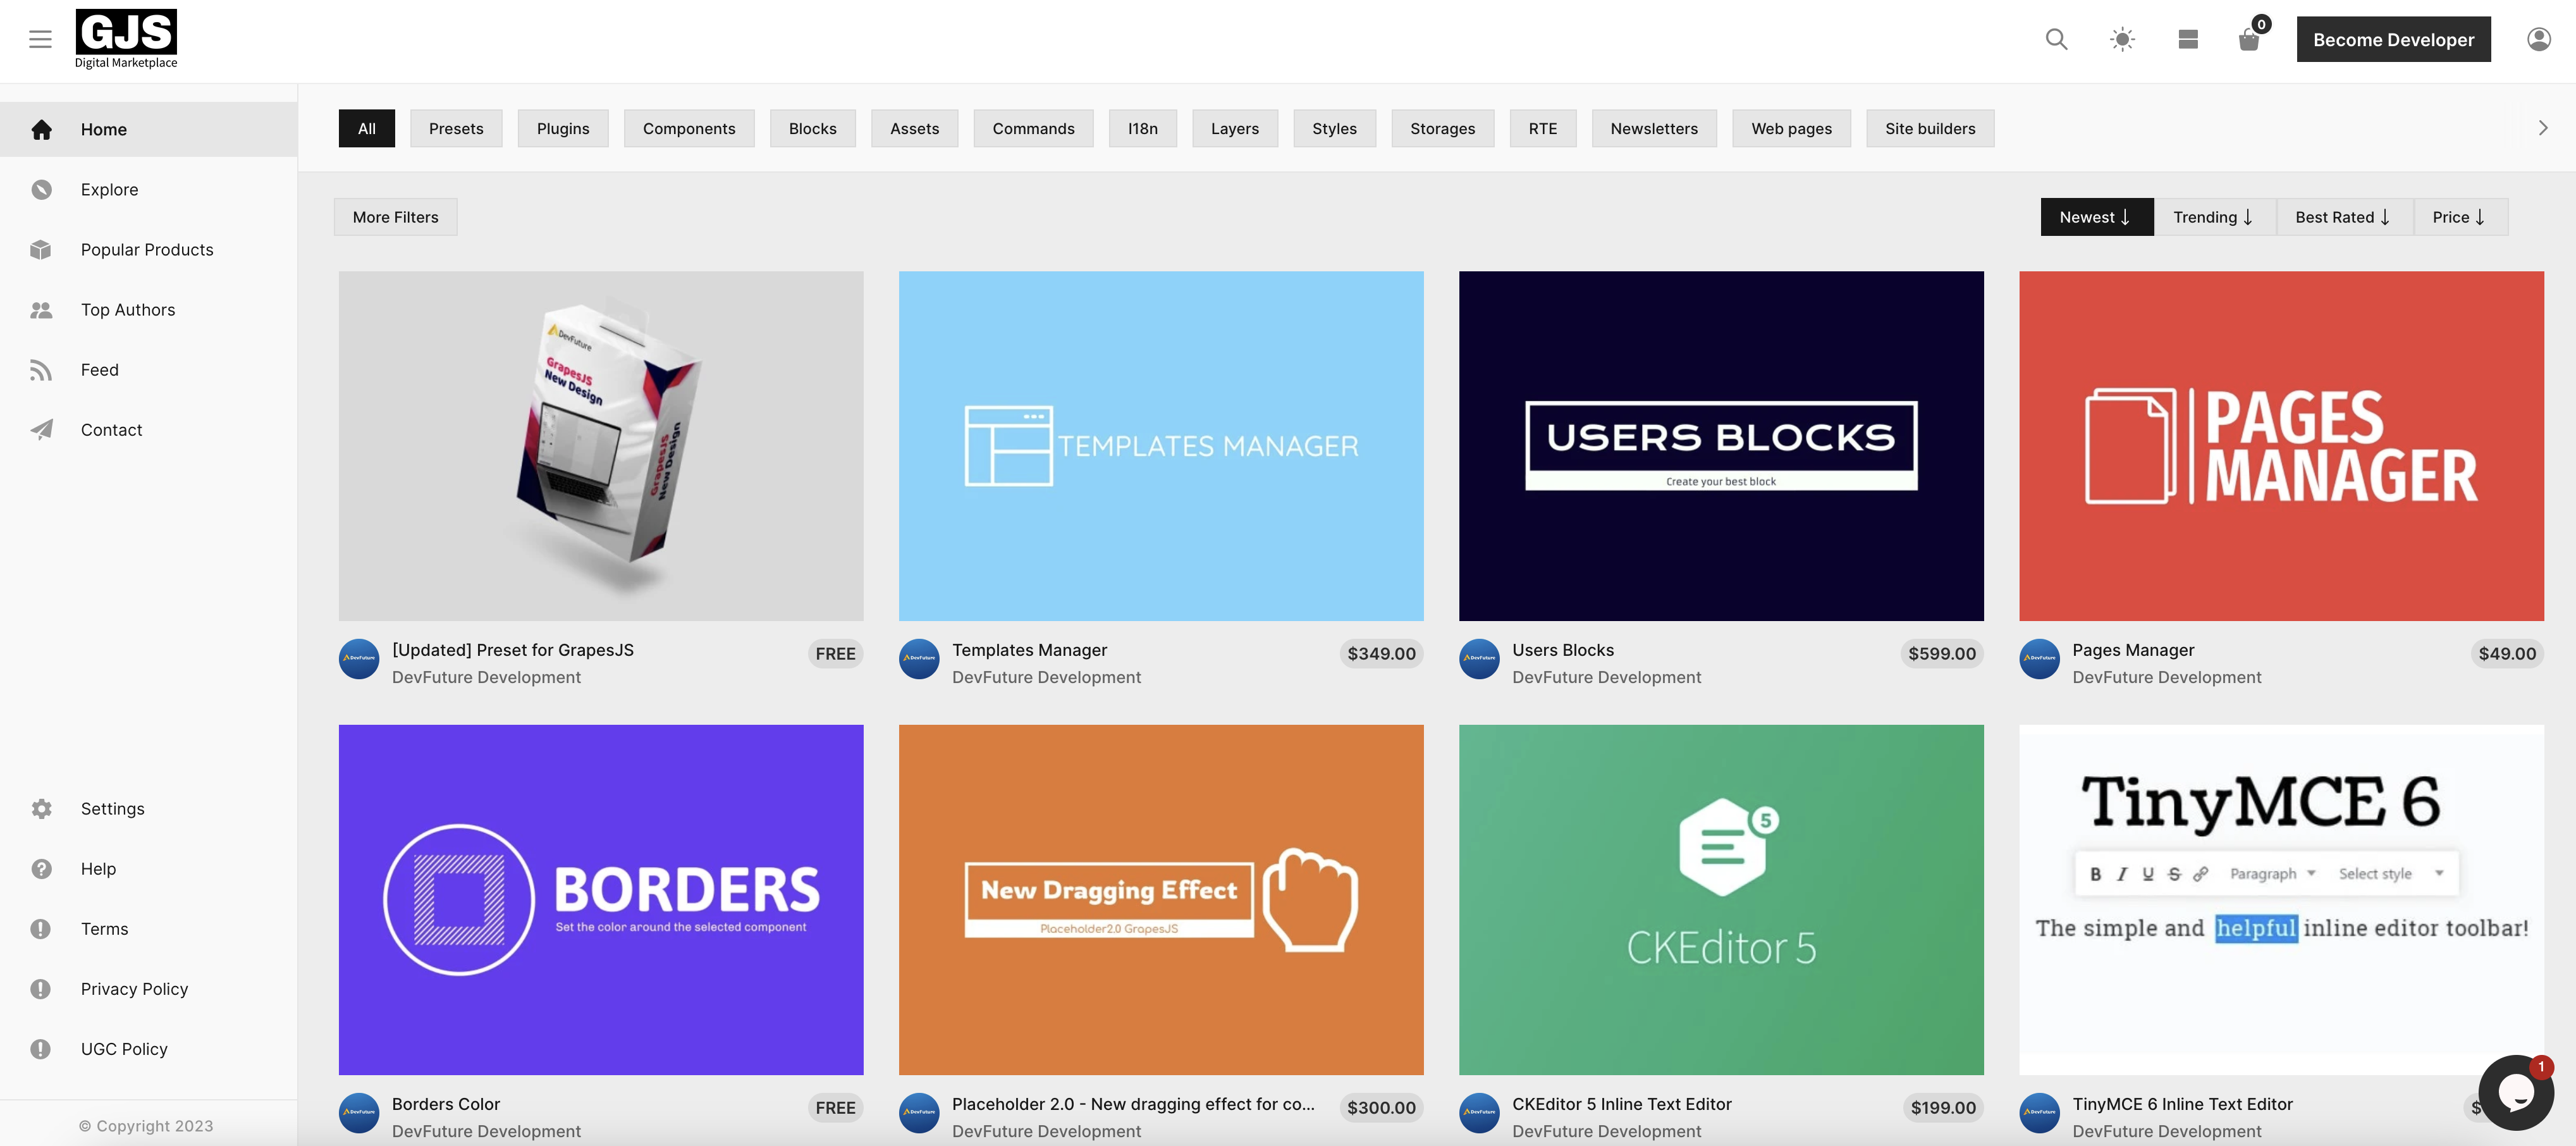
Task: Open the CKEditor 5 product thumbnail
Action: pos(1721,900)
